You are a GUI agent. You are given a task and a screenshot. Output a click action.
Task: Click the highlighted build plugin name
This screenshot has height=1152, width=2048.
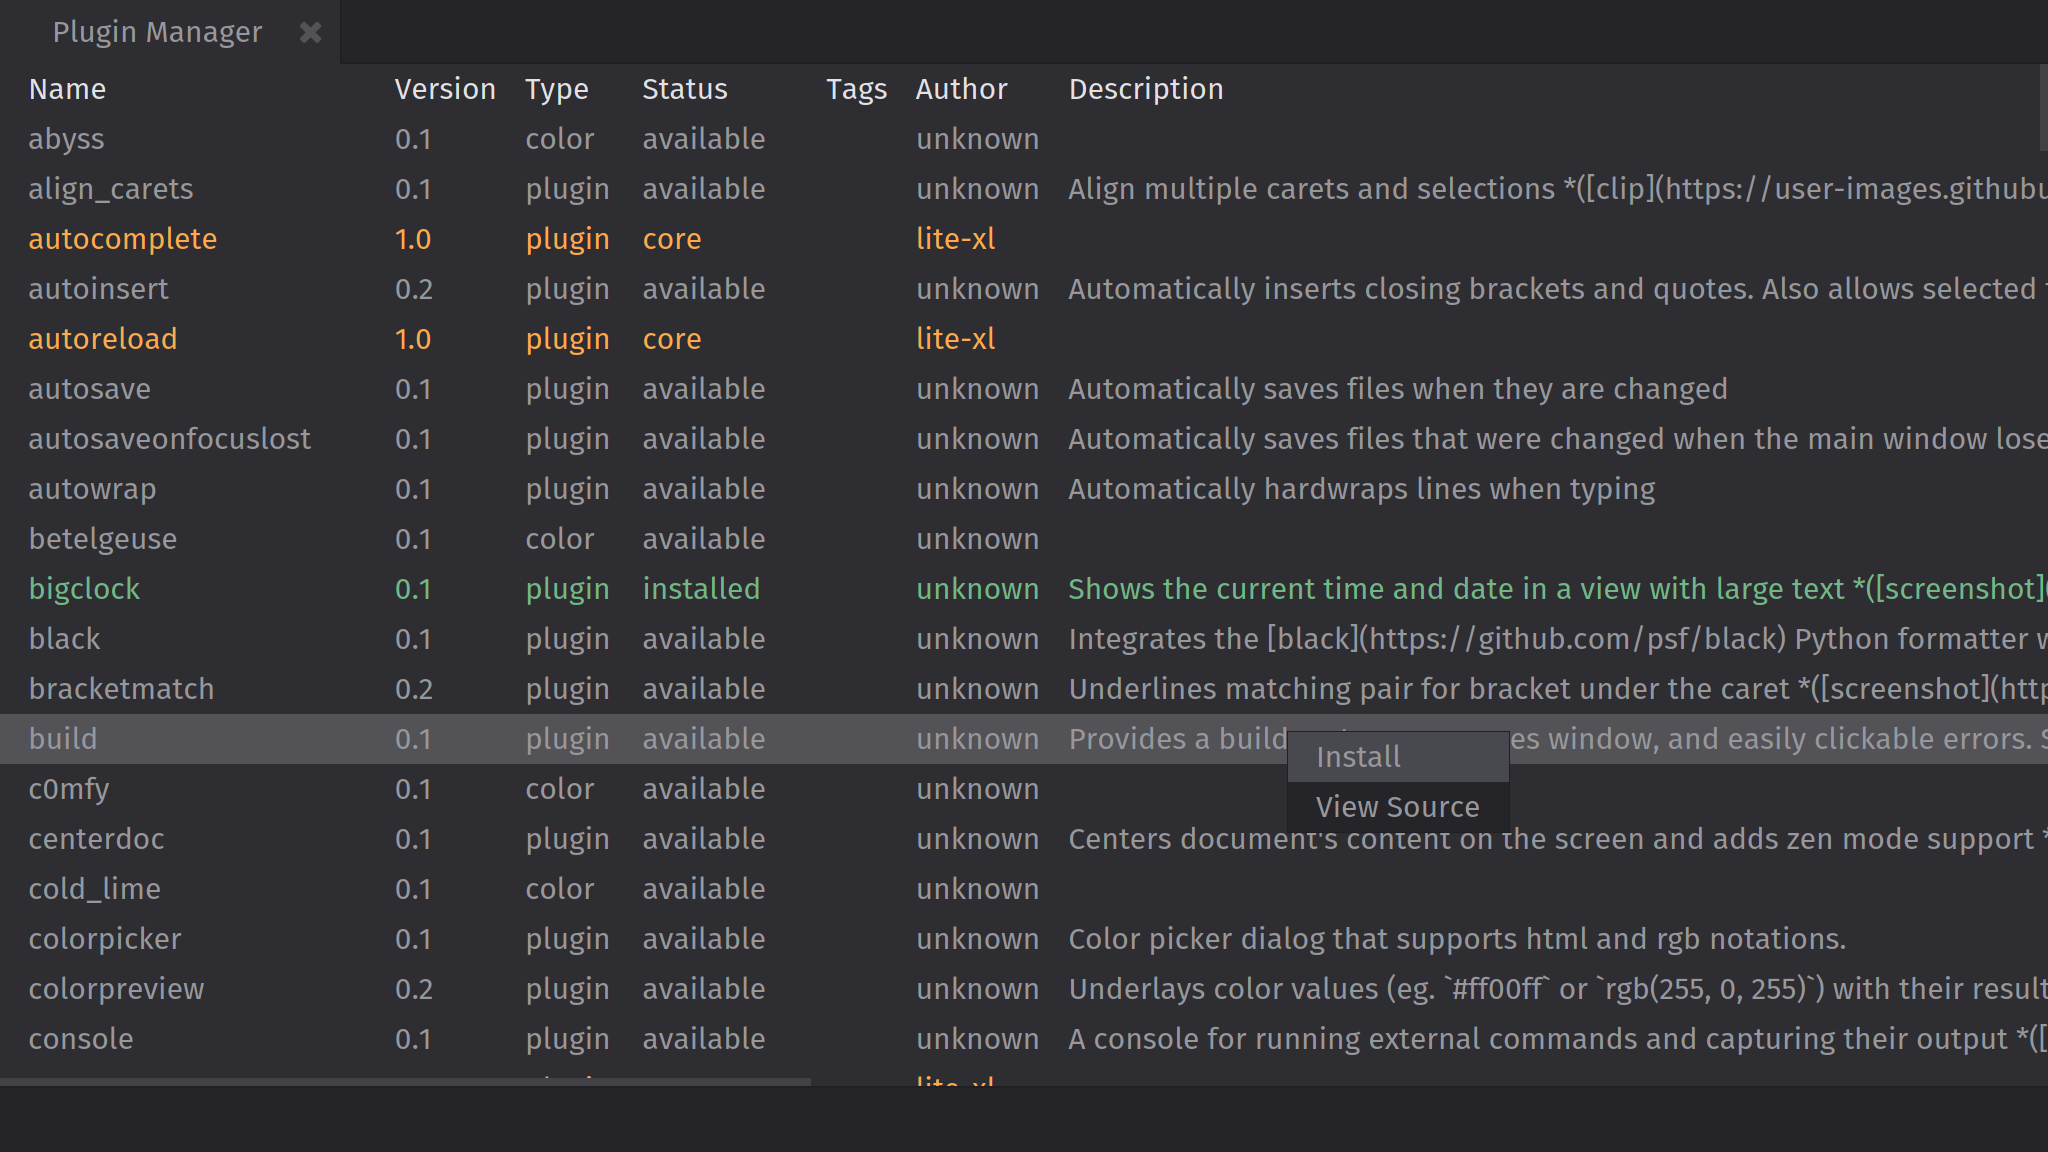coord(63,739)
